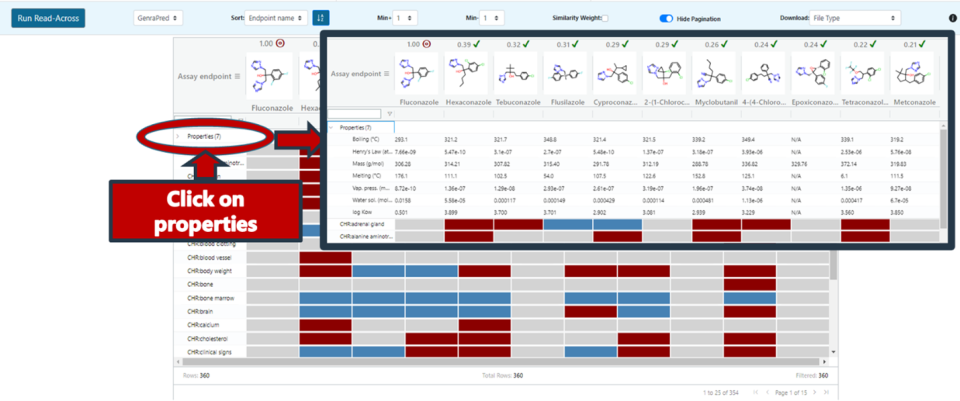Select the CHR:brain row label

click(198, 312)
